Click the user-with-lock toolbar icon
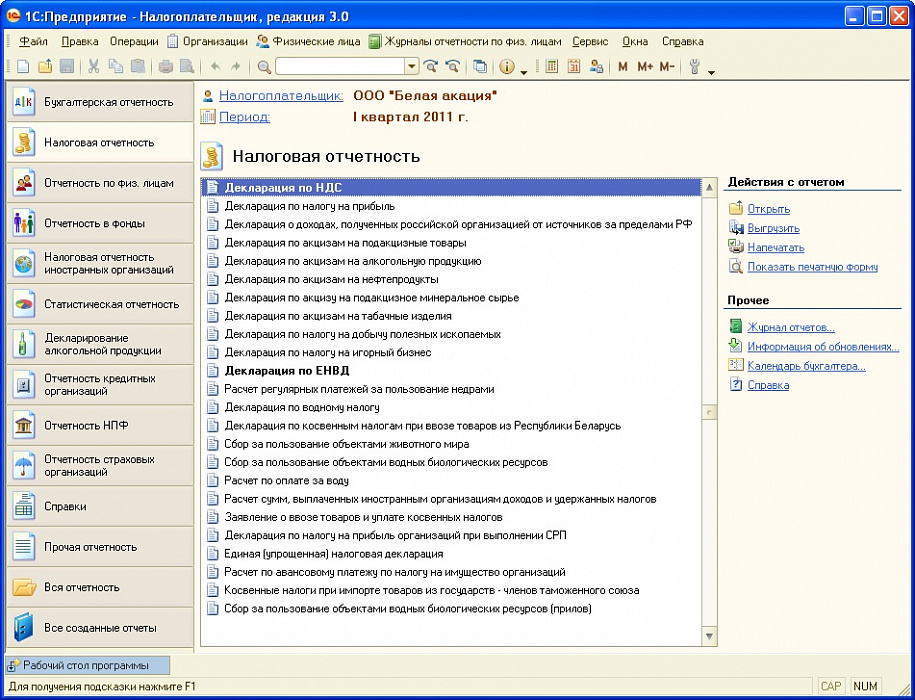Screen dimensions: 915x700 [596, 66]
